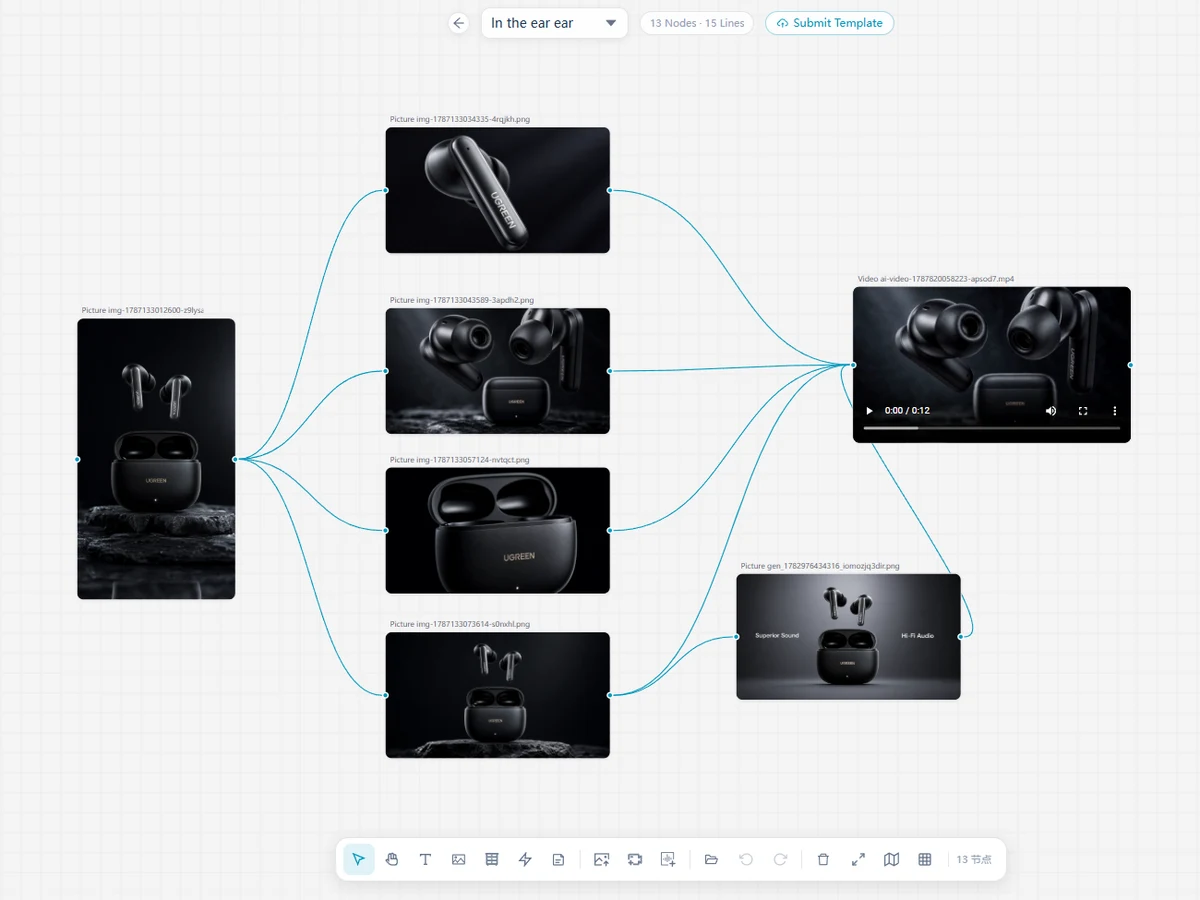
Task: Click output port of open case picture
Action: point(610,530)
